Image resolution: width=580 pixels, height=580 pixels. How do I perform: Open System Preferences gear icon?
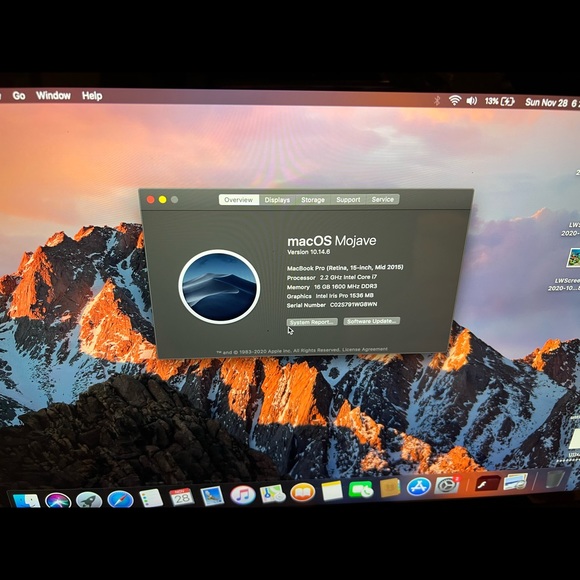click(x=447, y=485)
